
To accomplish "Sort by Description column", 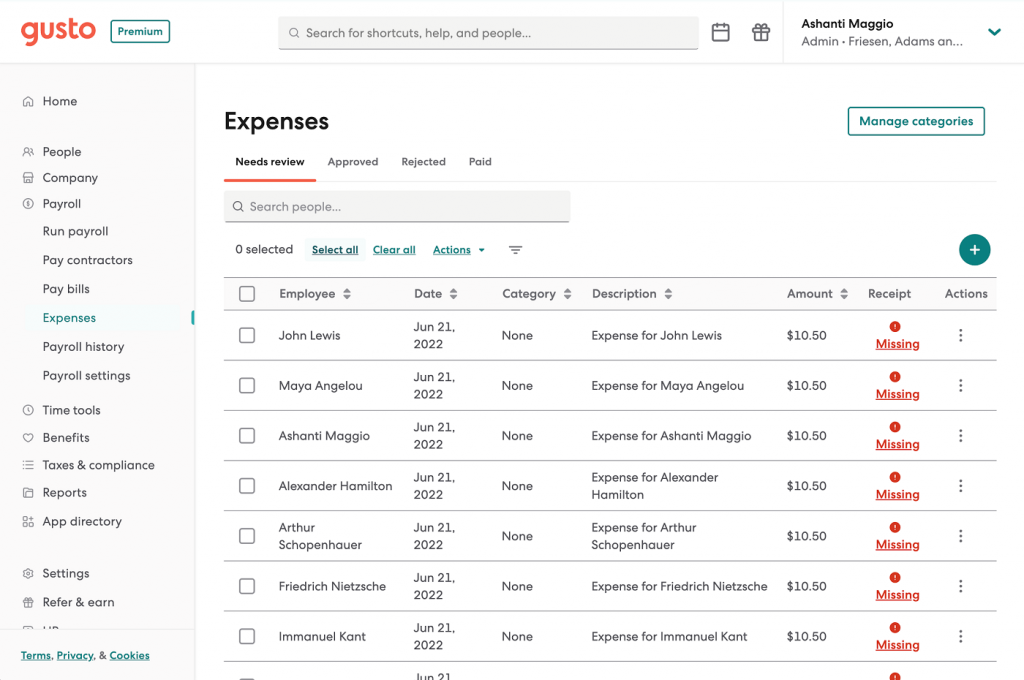I will point(668,294).
